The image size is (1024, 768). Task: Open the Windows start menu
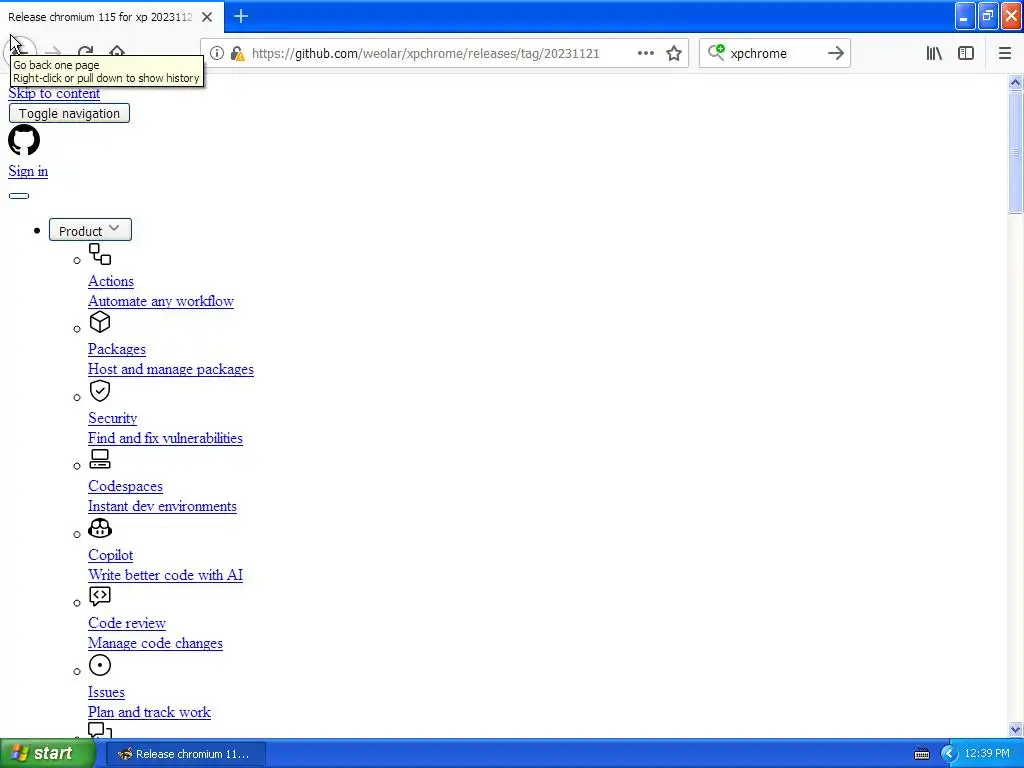click(47, 754)
